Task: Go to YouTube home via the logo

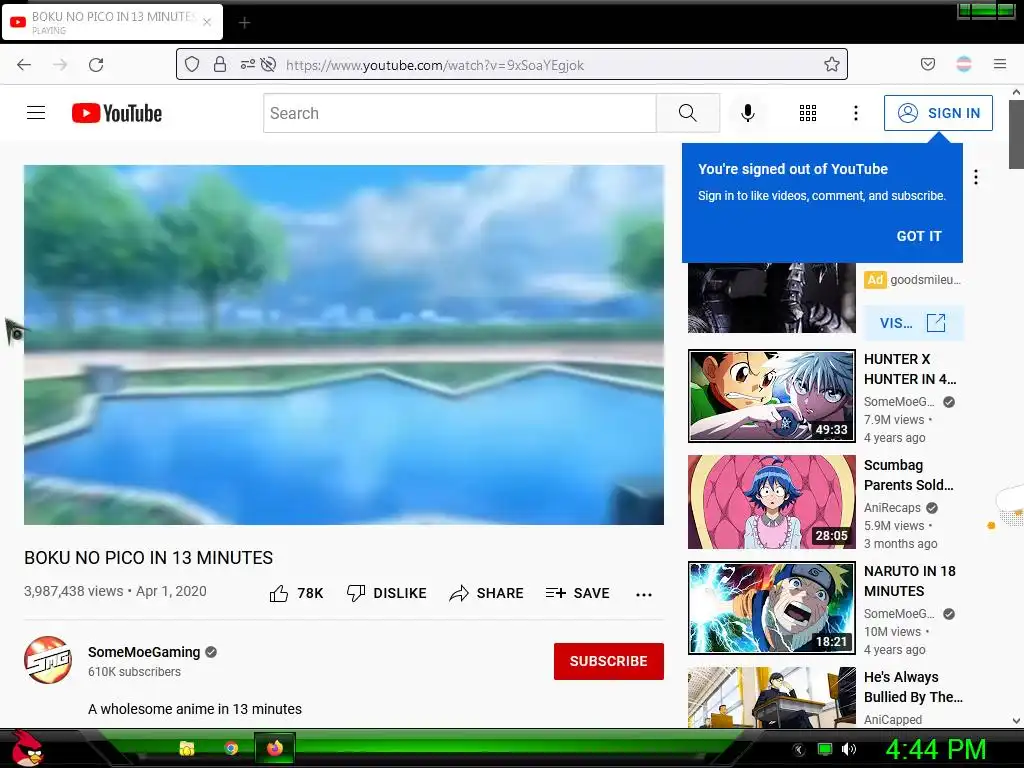Action: [117, 113]
